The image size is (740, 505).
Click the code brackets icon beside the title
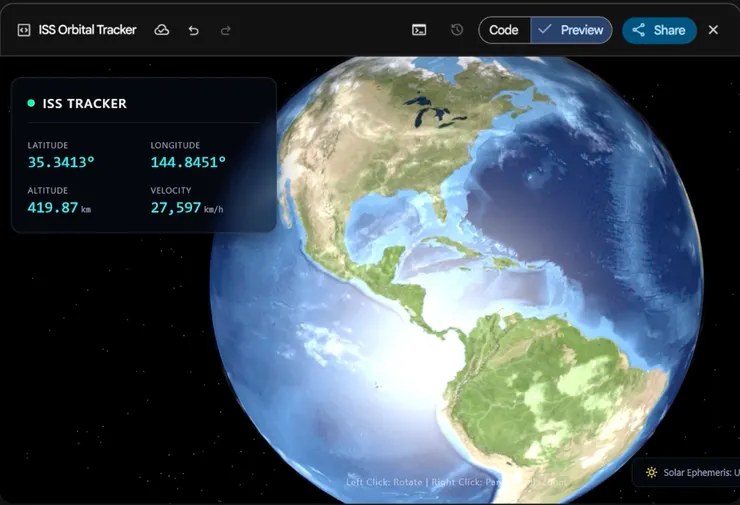click(x=24, y=30)
